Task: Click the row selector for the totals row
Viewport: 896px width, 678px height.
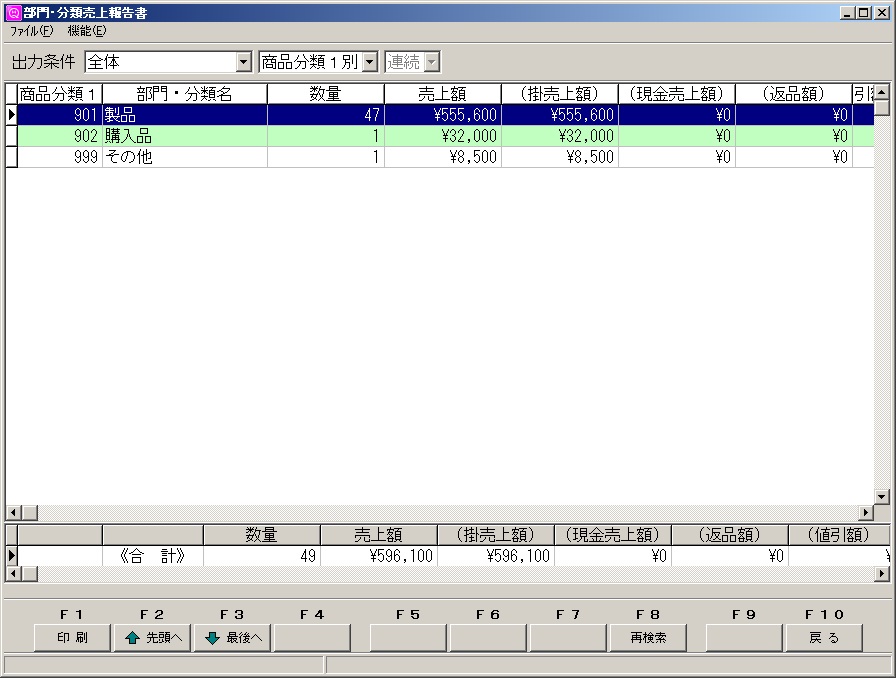Action: point(11,556)
